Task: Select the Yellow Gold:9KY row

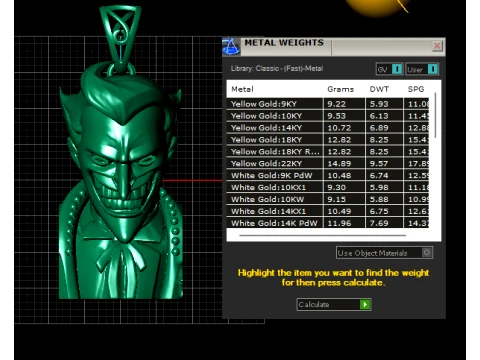Action: pyautogui.click(x=328, y=104)
